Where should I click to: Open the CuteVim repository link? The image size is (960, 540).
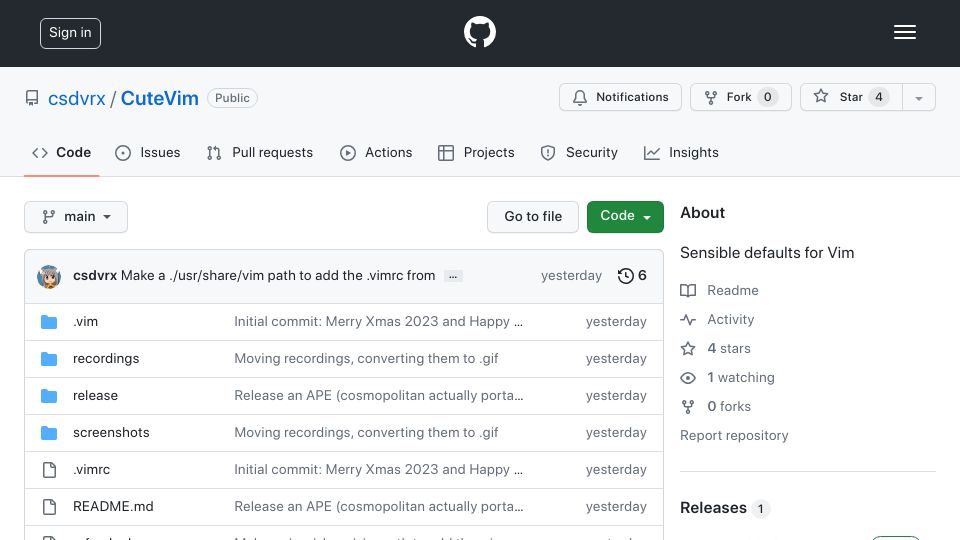(x=159, y=98)
